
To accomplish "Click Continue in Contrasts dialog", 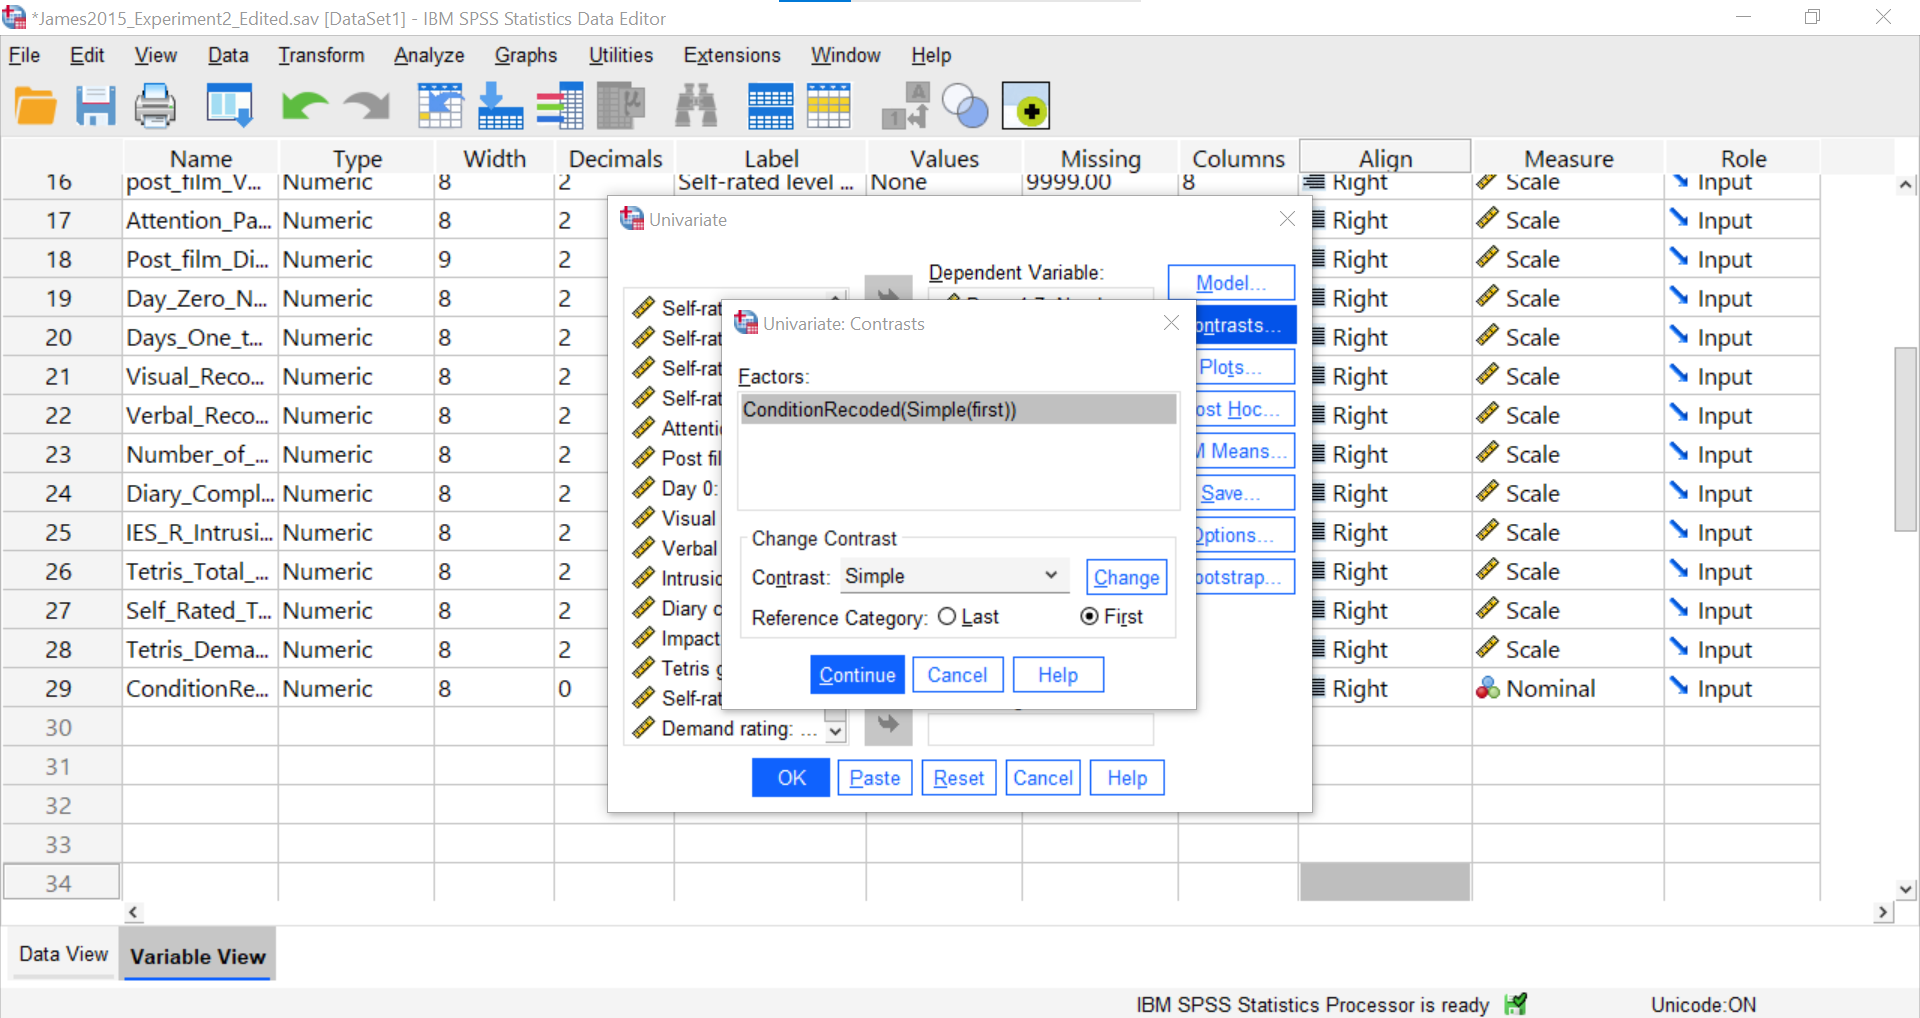I will point(857,675).
